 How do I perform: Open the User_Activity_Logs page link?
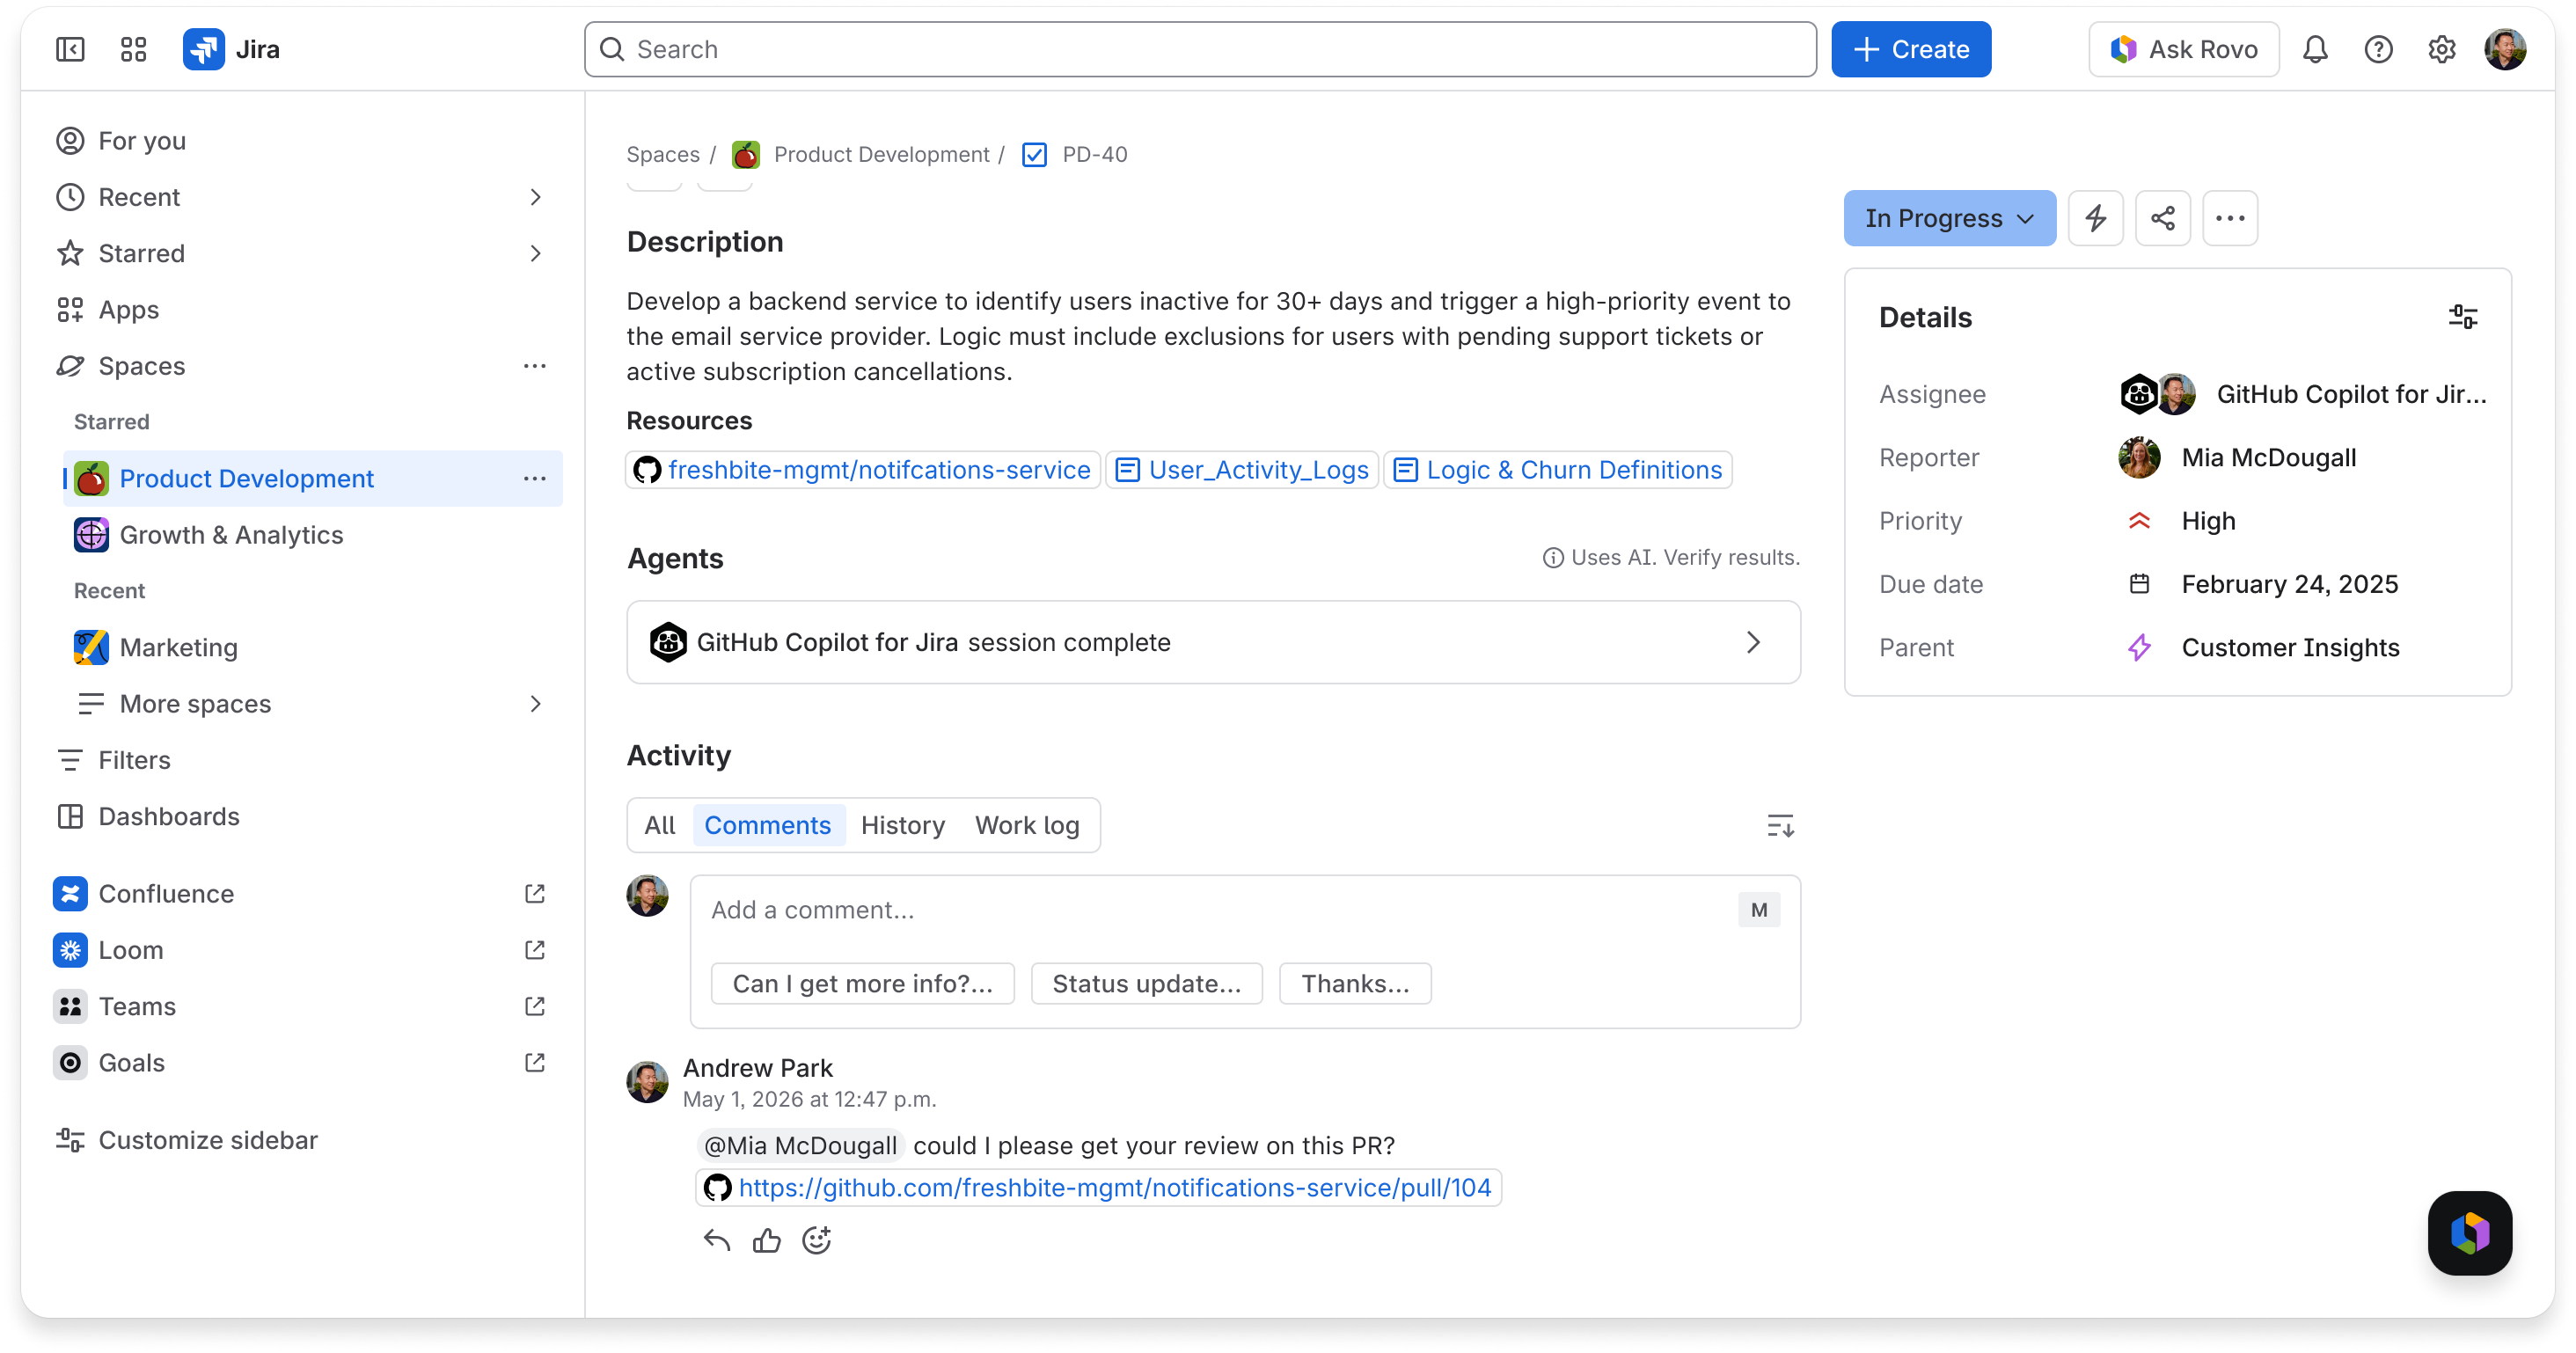click(x=1242, y=470)
